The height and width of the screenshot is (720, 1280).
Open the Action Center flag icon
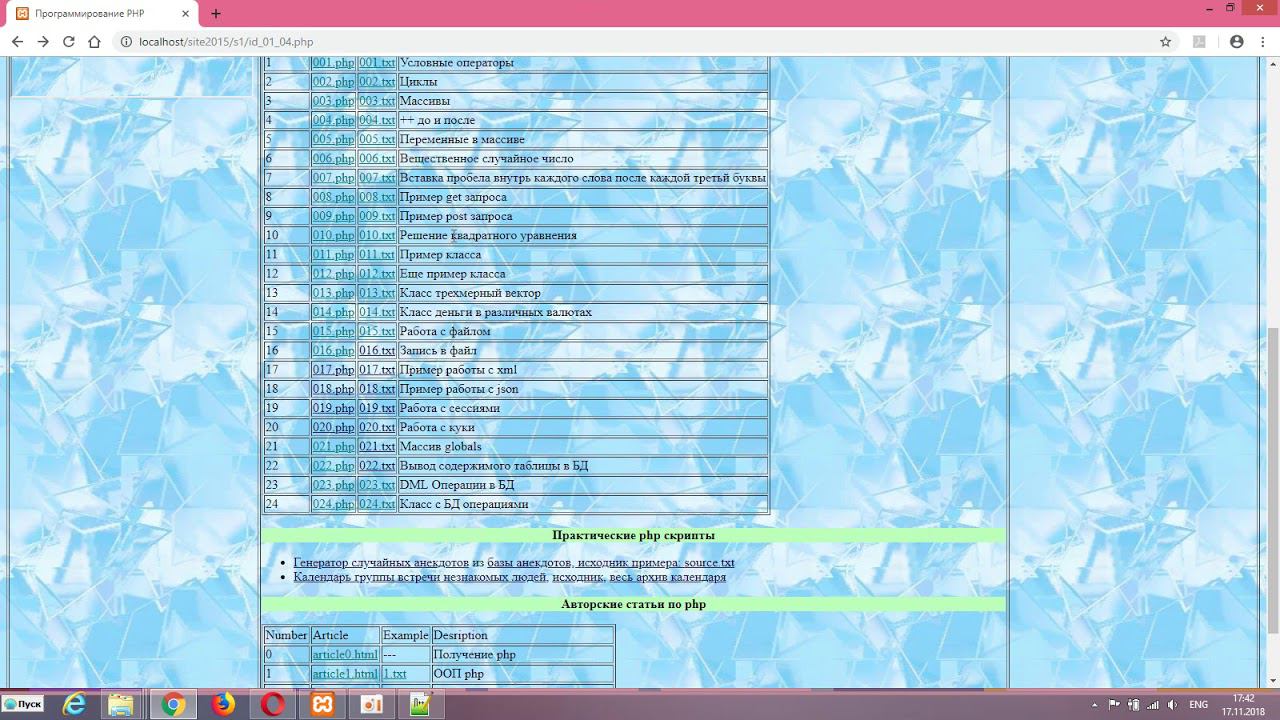pyautogui.click(x=1115, y=705)
